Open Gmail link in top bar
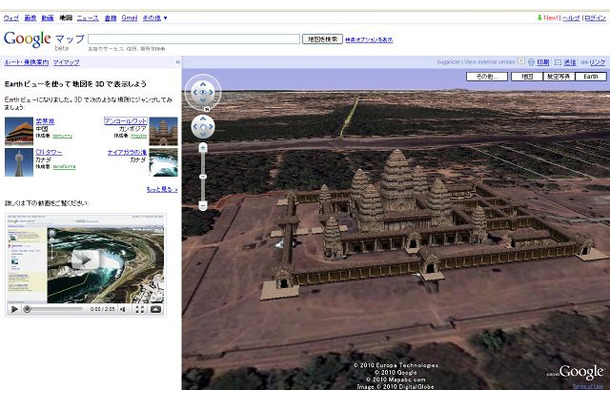610x400 pixels. 129,18
